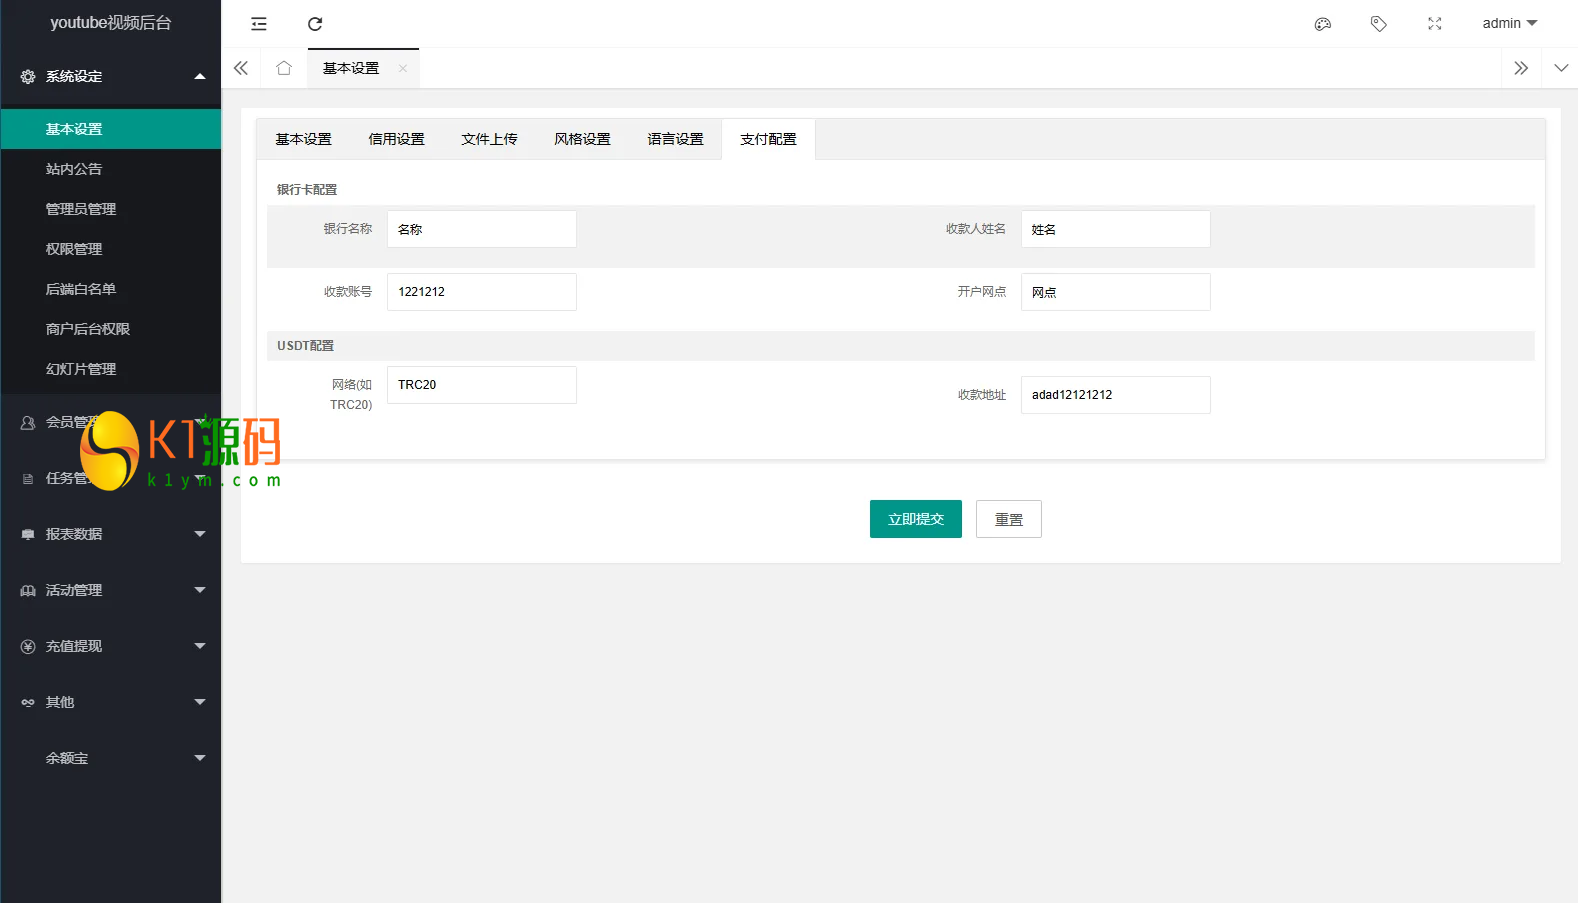Click the 系统设定 gear icon
The image size is (1578, 903).
point(28,76)
